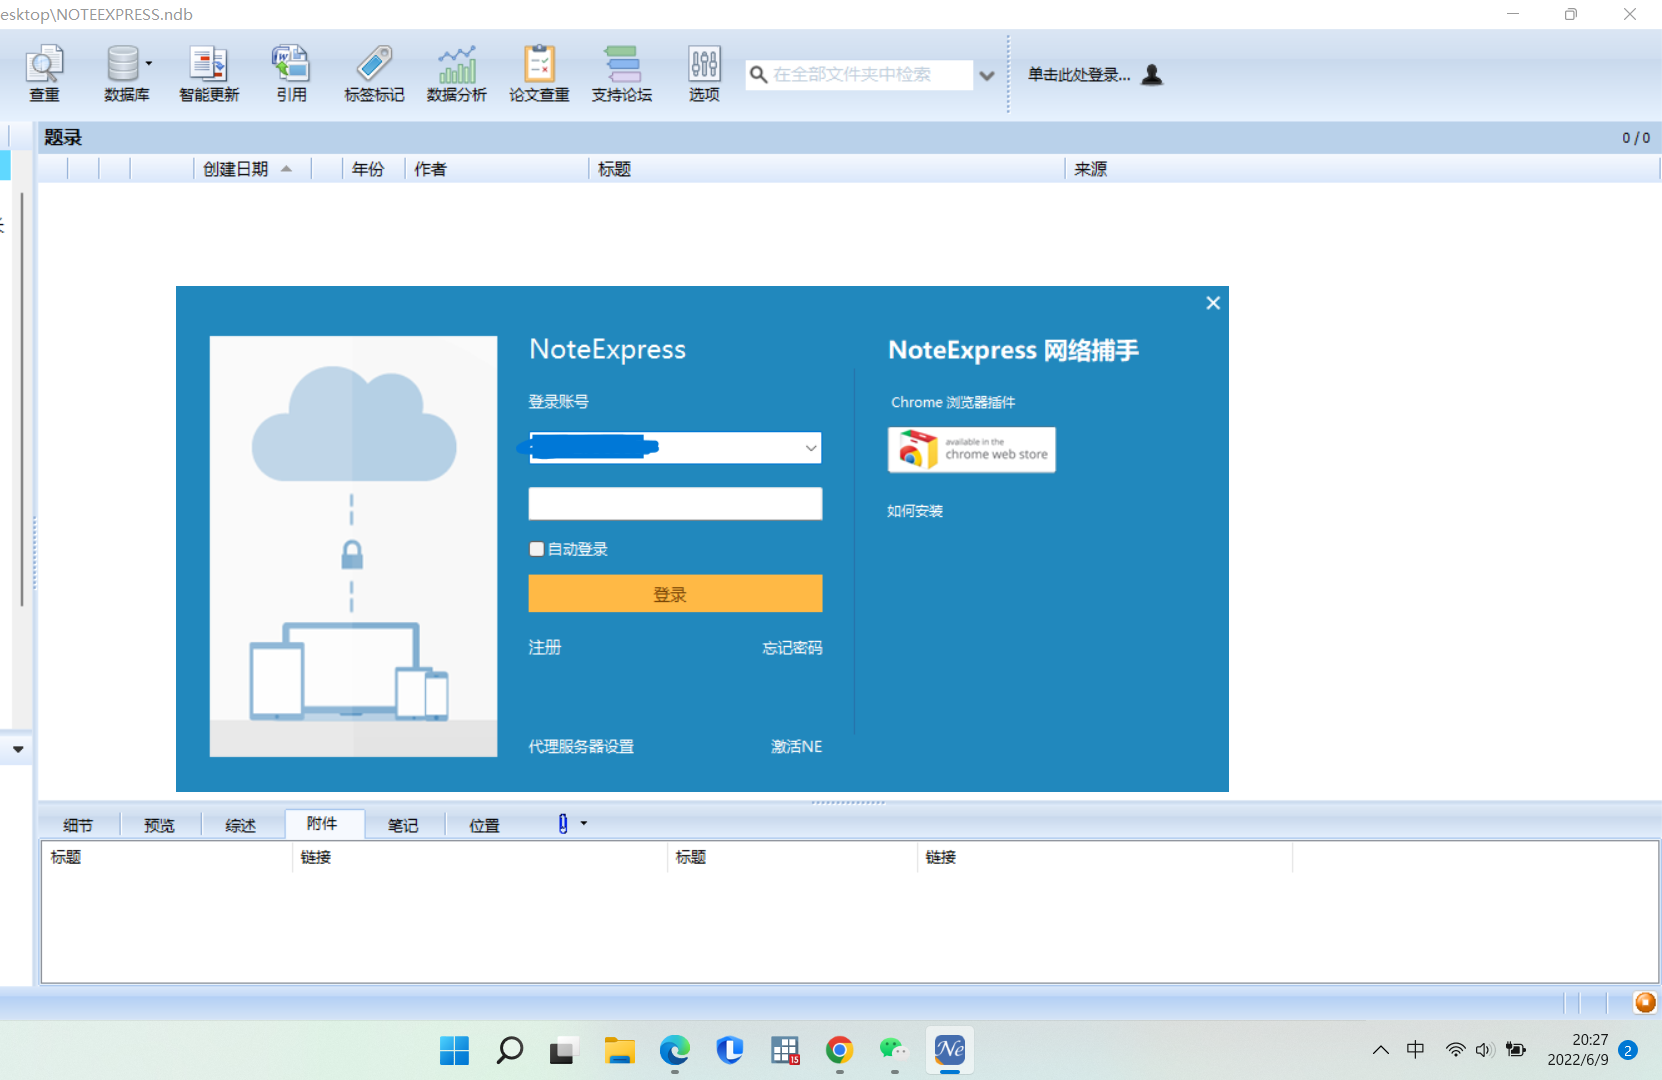Click the 智能更新 smart update icon
Viewport: 1662px width, 1080px height.
[209, 73]
